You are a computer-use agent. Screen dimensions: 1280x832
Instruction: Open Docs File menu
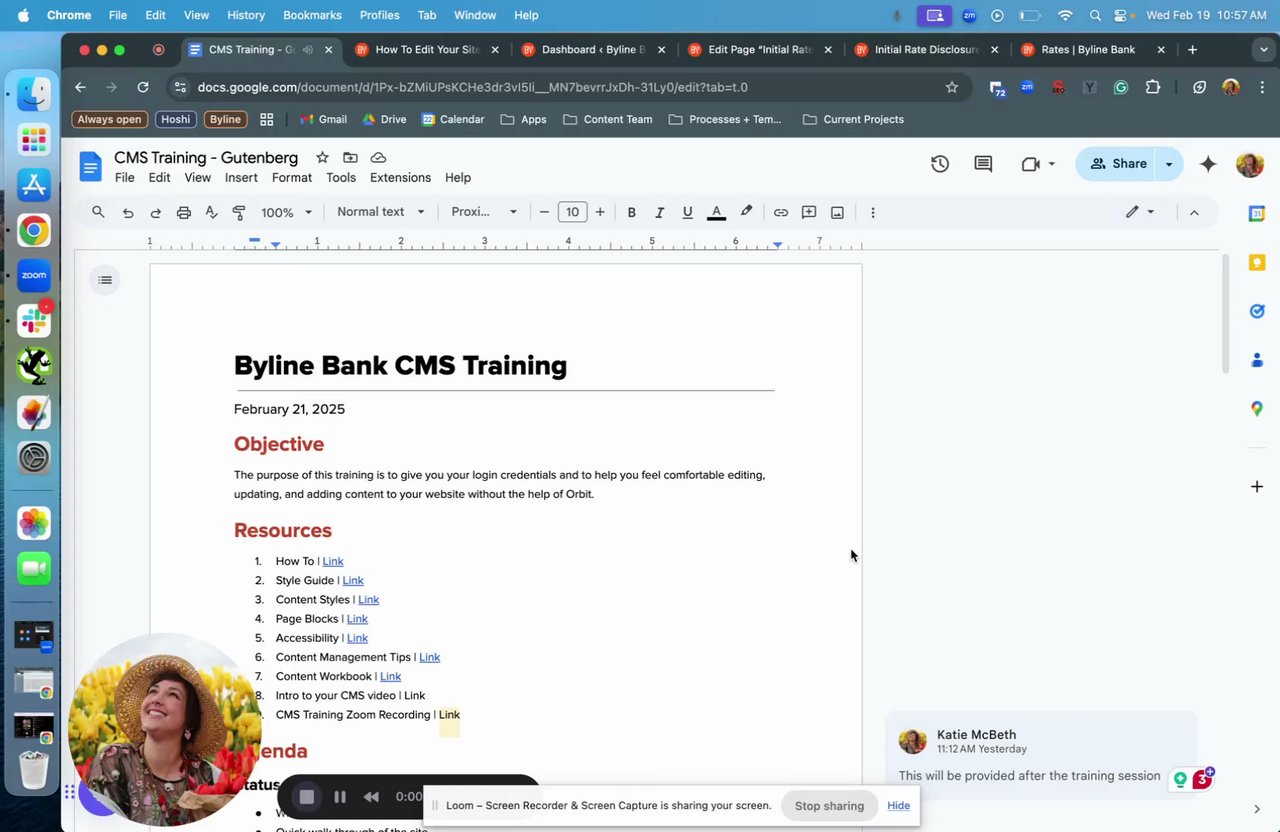(124, 178)
